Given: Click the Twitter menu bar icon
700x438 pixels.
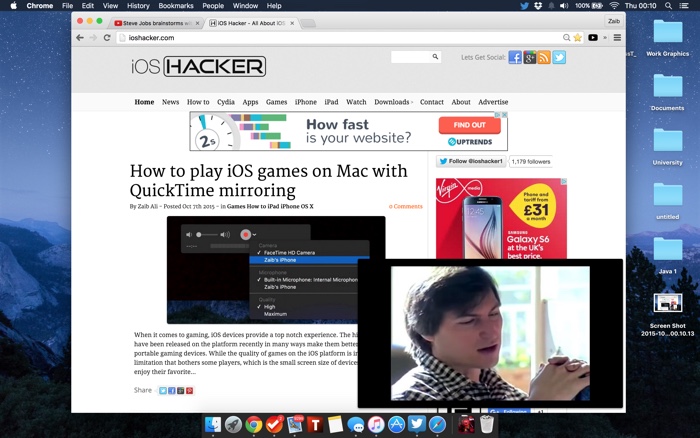Looking at the screenshot, I should coord(525,6).
